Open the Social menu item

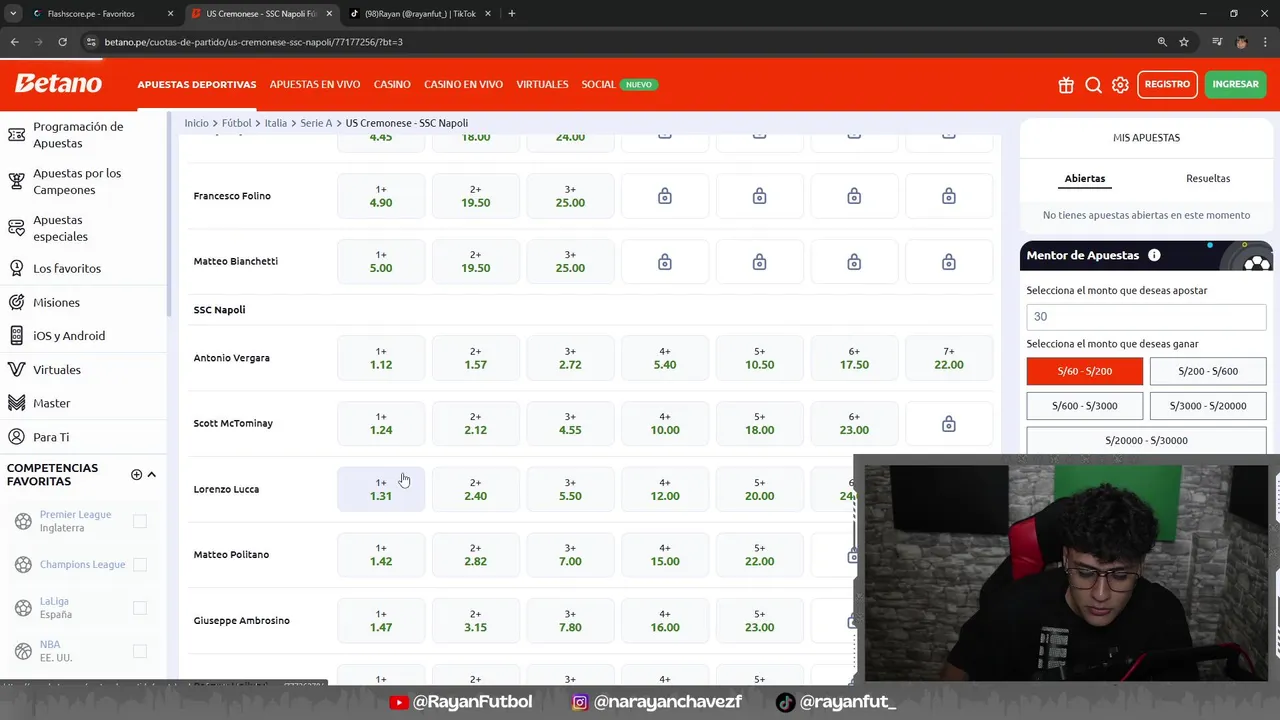click(598, 85)
